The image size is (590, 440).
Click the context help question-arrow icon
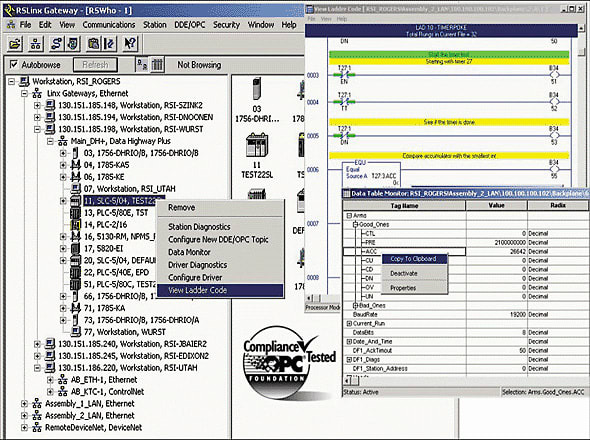(130, 44)
